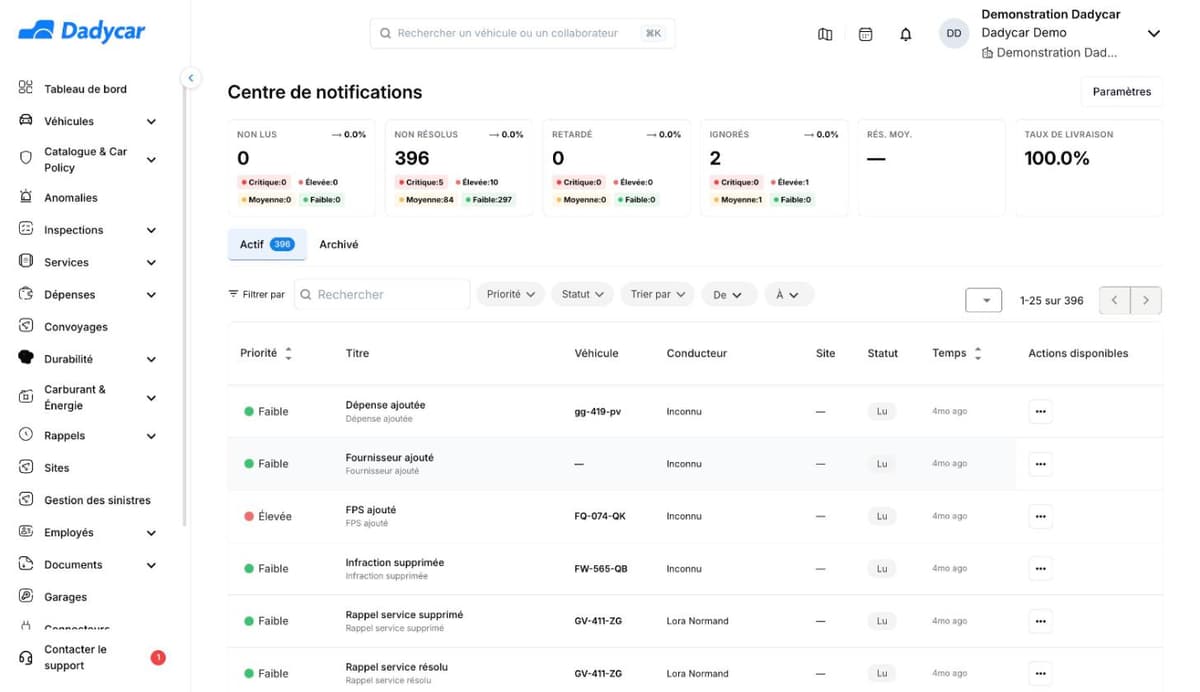The image size is (1200, 692).
Task: Click the TAUX DE LIVRAISON 100.0% card
Action: pyautogui.click(x=1089, y=168)
